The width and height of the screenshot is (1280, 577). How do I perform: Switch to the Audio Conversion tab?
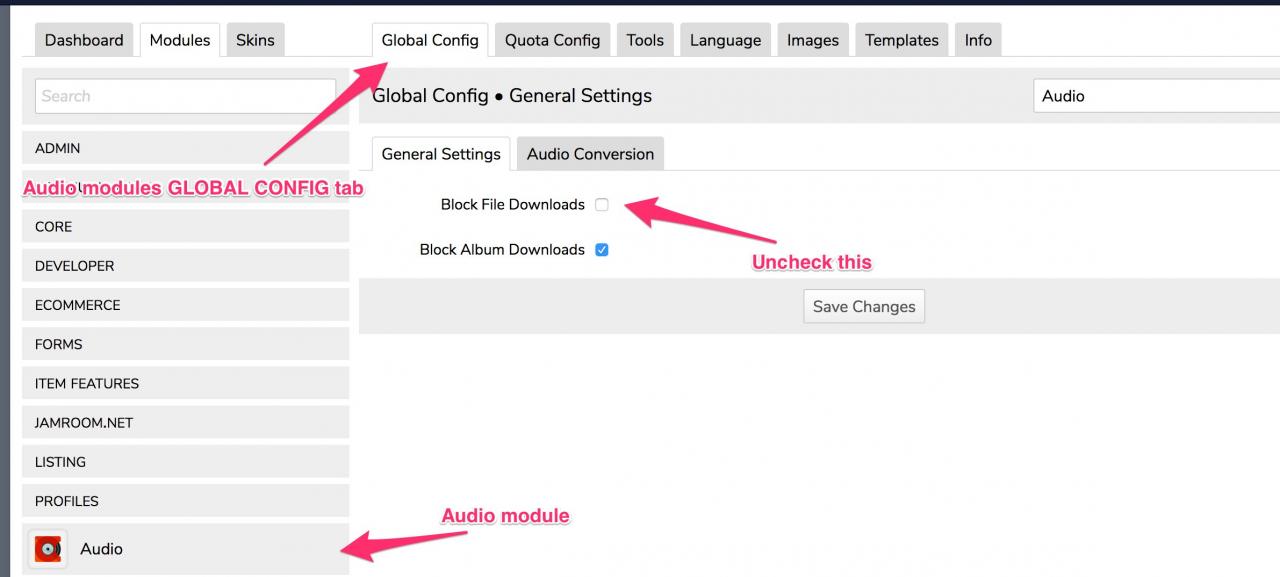click(590, 154)
